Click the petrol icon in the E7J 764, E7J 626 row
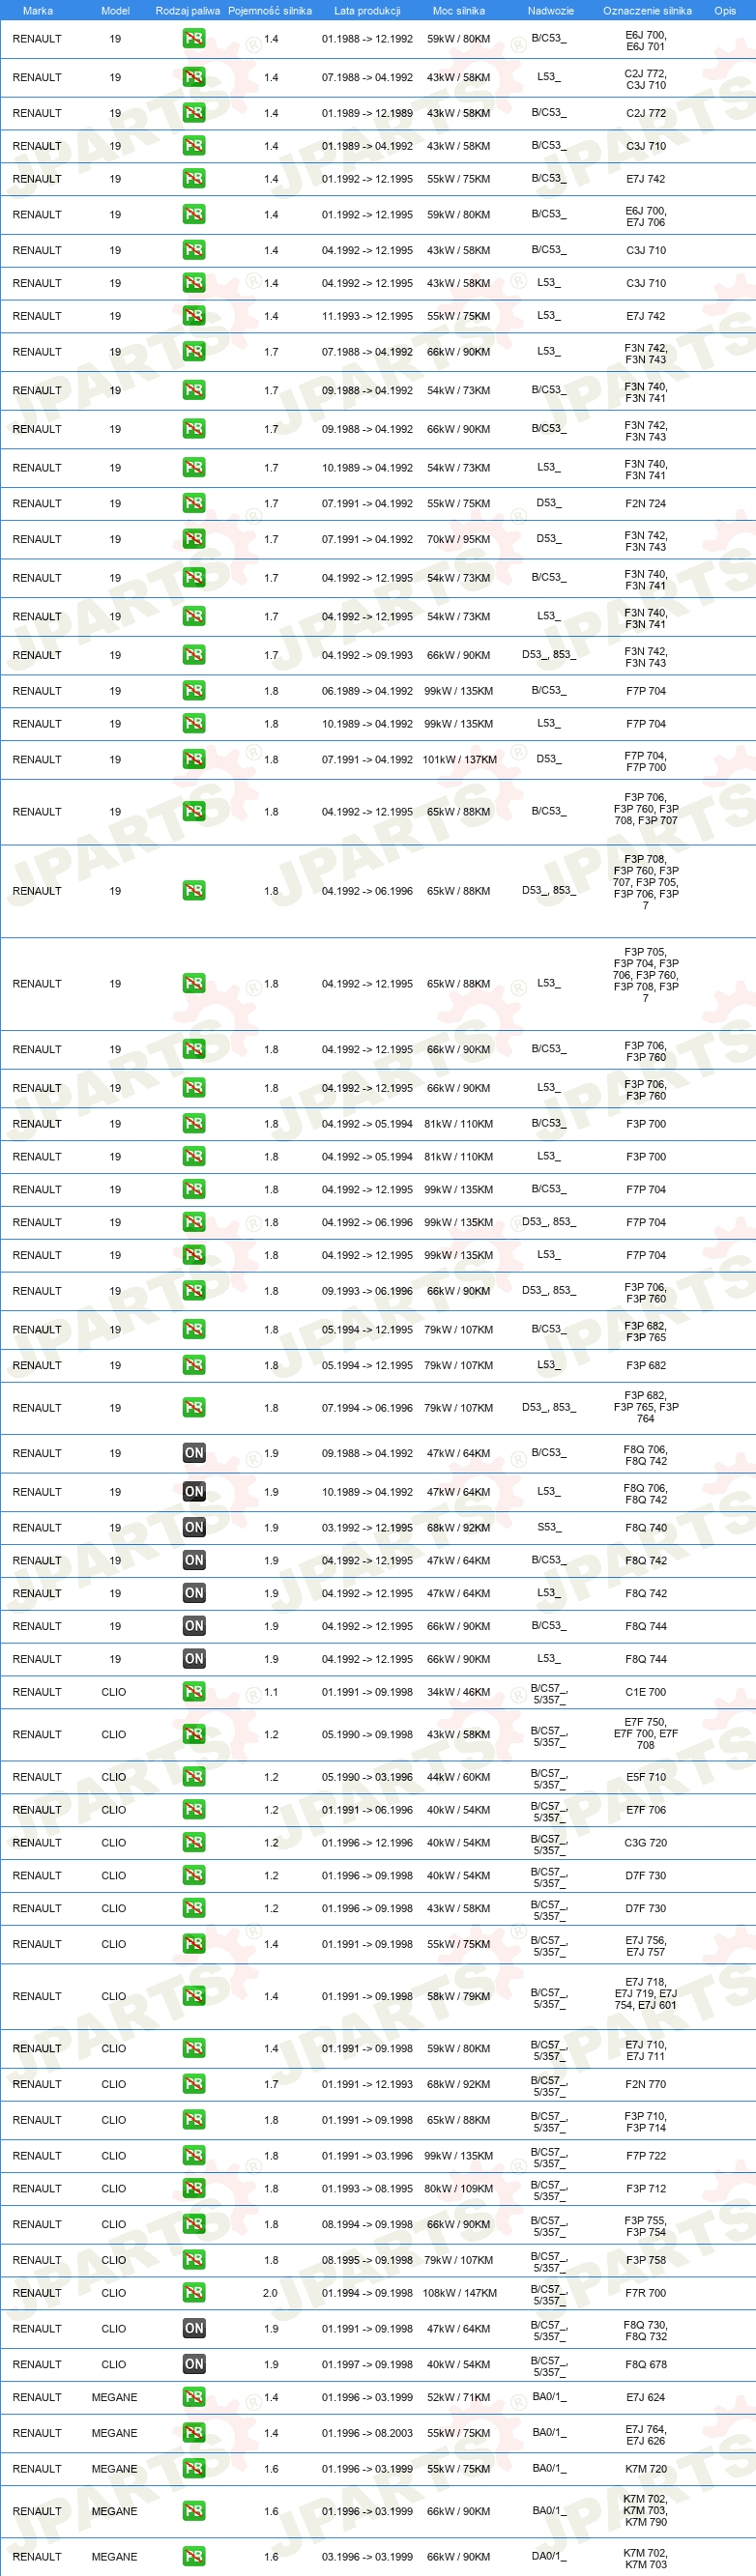Screen dimensions: 756x2576 (194, 2433)
